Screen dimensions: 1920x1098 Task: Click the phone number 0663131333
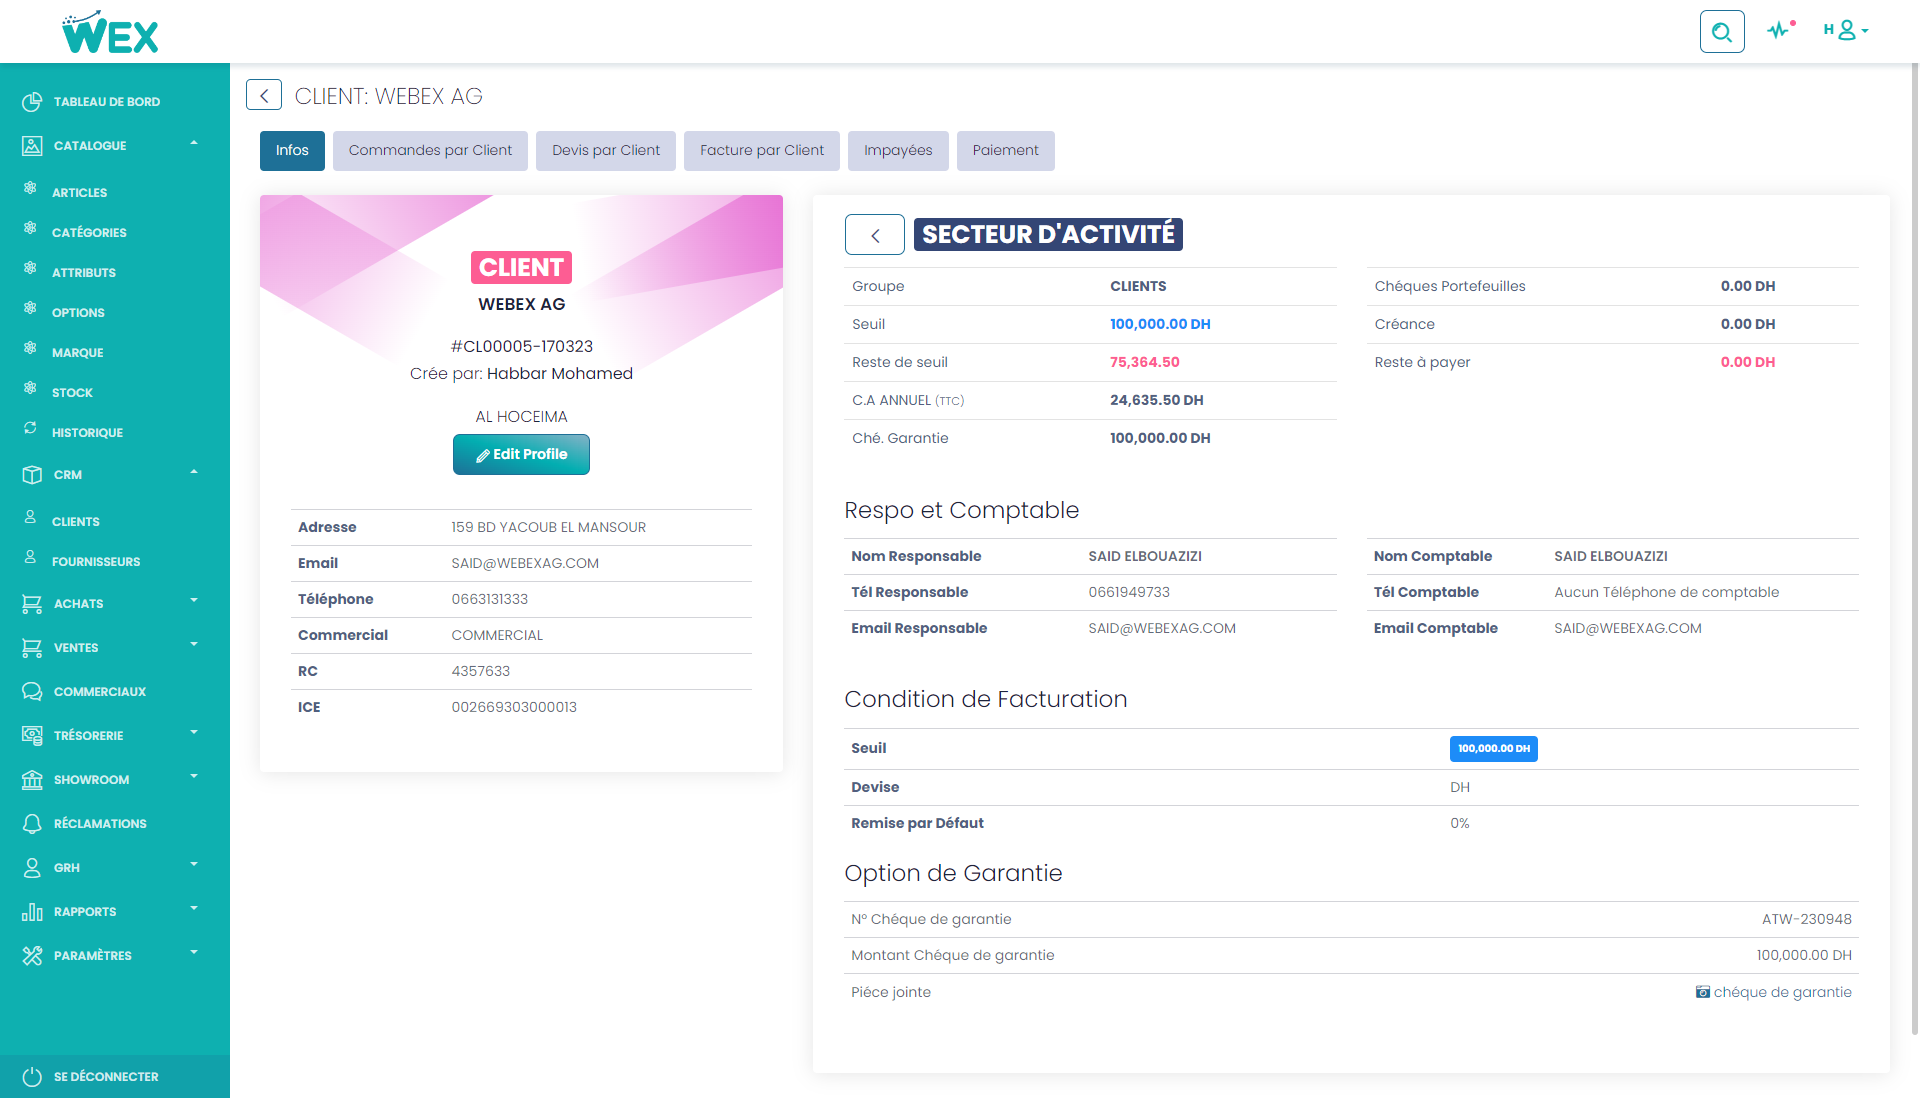(x=490, y=600)
